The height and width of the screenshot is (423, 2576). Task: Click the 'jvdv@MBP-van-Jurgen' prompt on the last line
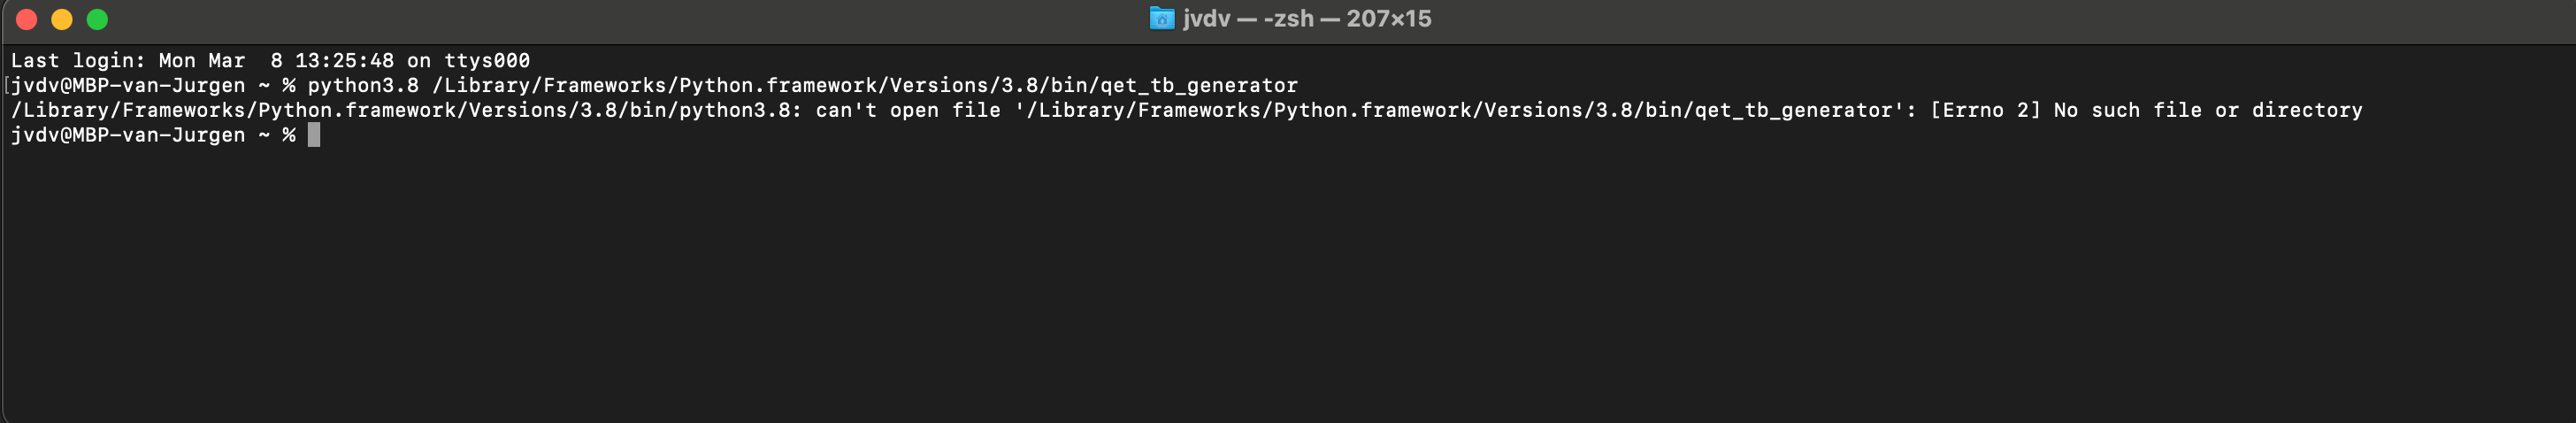click(x=128, y=135)
